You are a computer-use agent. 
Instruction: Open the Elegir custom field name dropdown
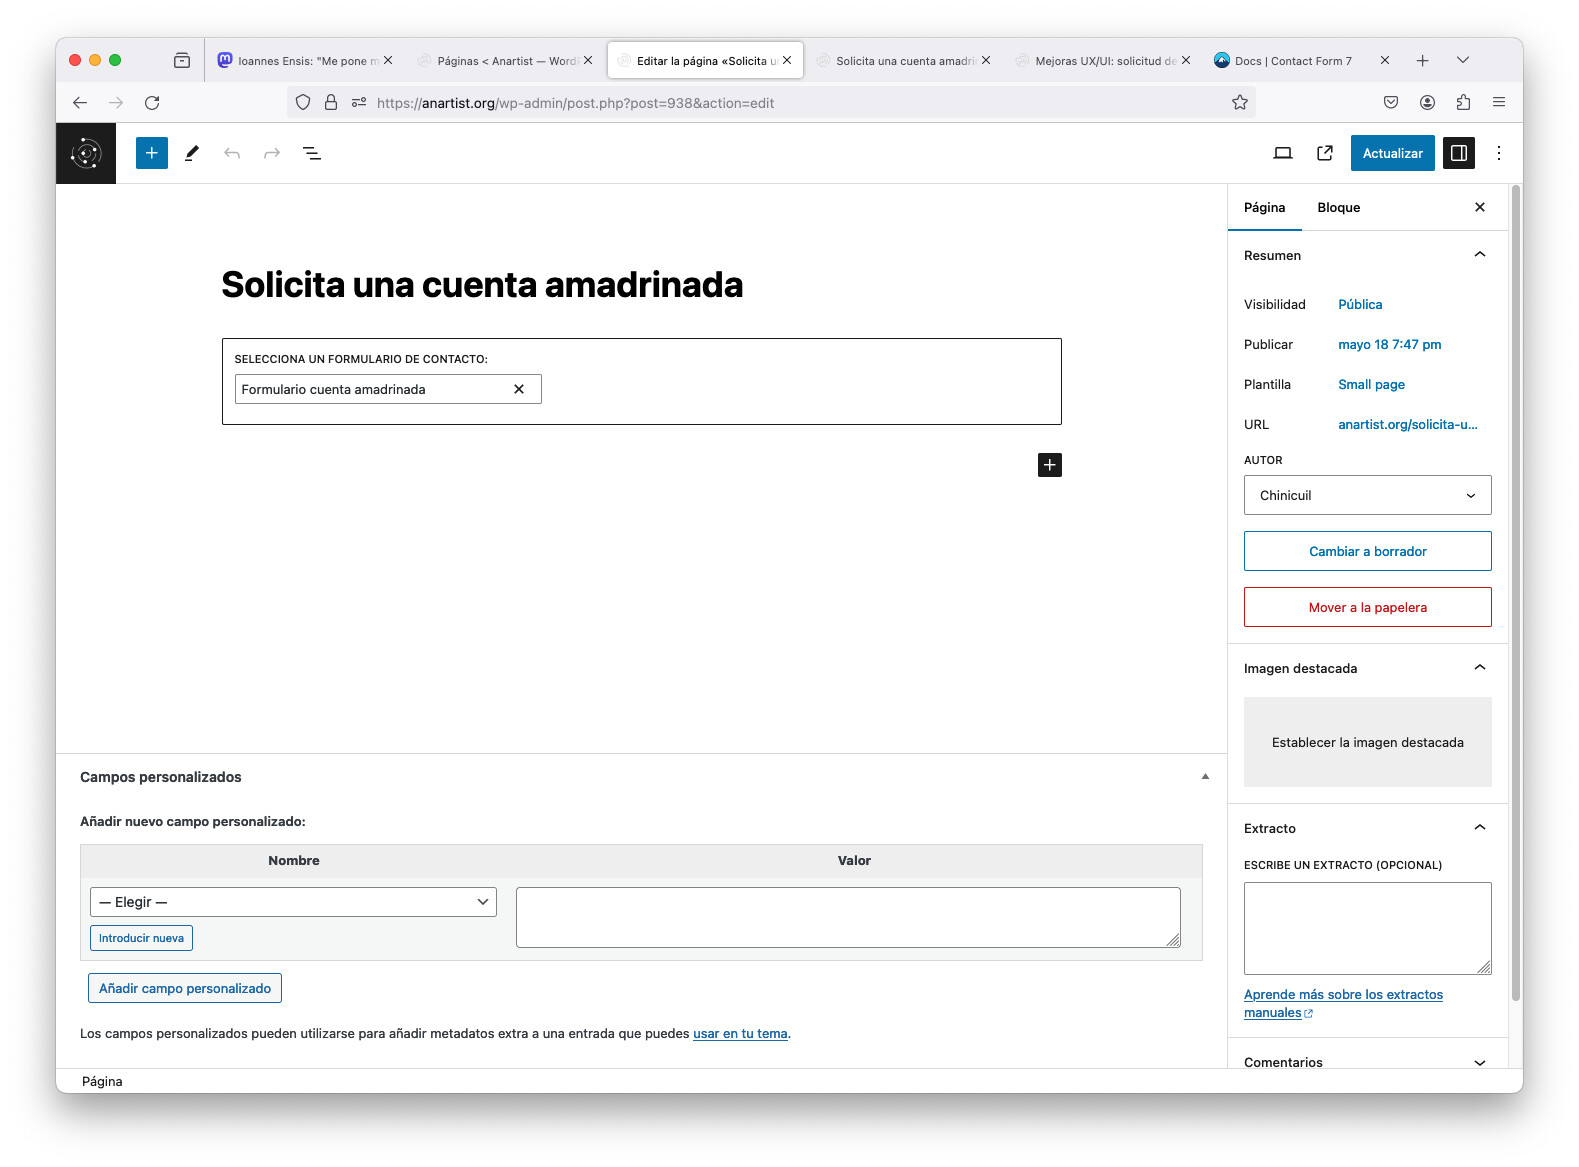[293, 902]
